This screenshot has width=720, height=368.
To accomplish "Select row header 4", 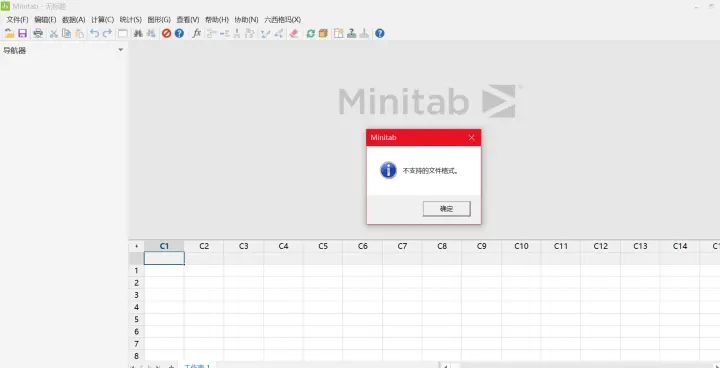I will 136,307.
